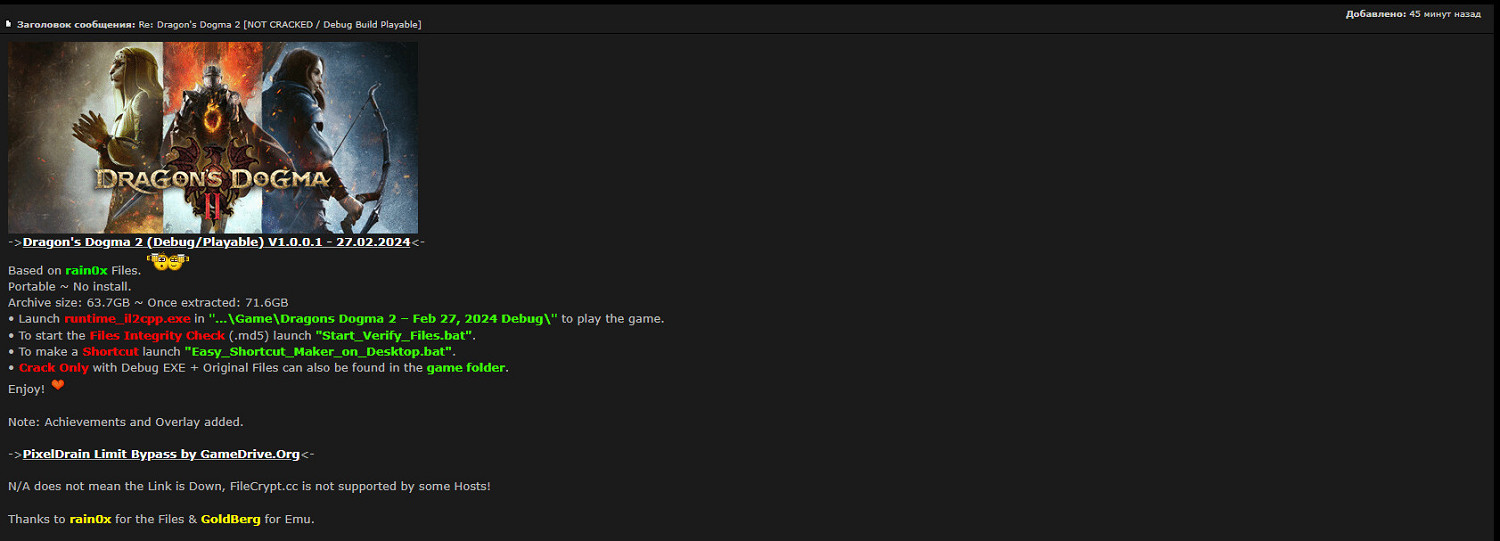Click the green game folder text
Image resolution: width=1500 pixels, height=541 pixels.
(x=467, y=368)
